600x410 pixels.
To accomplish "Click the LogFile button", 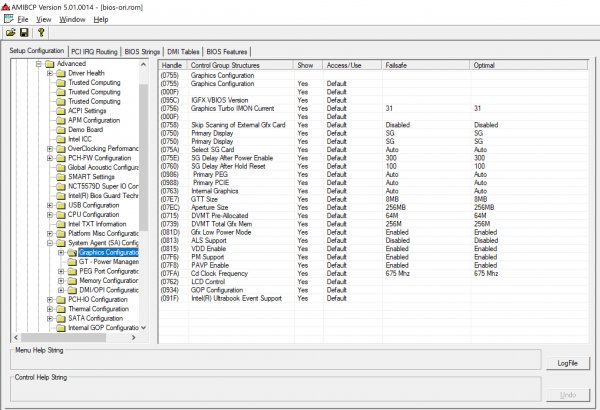I will (567, 363).
